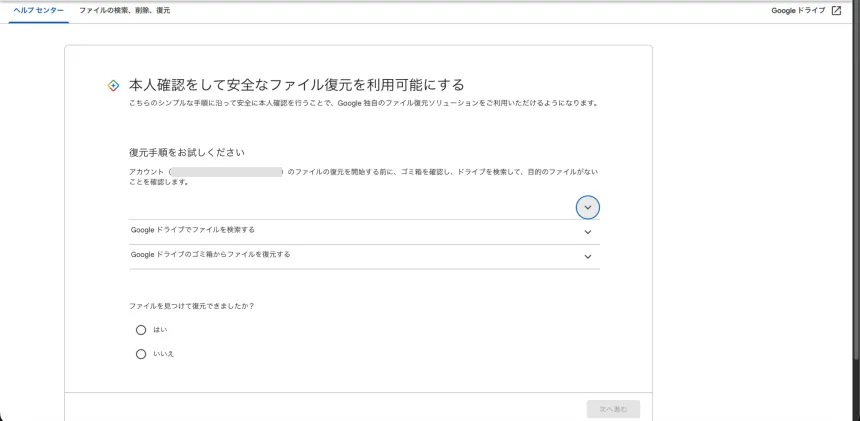Open the ヘルプ センター tab
This screenshot has width=860, height=421.
[x=38, y=11]
